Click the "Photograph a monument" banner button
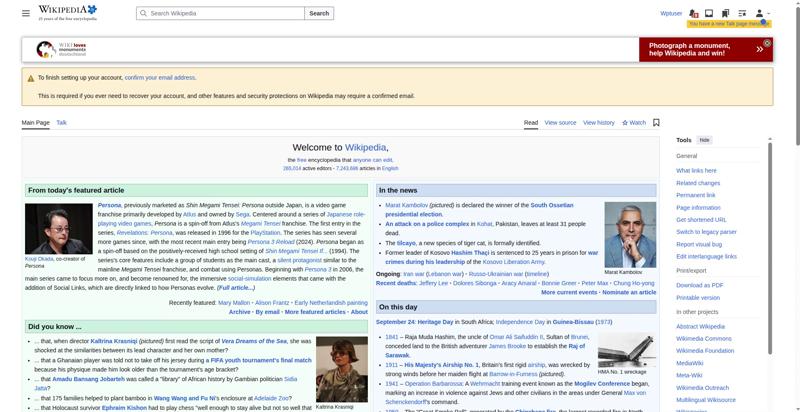Image resolution: width=800 pixels, height=412 pixels. click(x=706, y=49)
